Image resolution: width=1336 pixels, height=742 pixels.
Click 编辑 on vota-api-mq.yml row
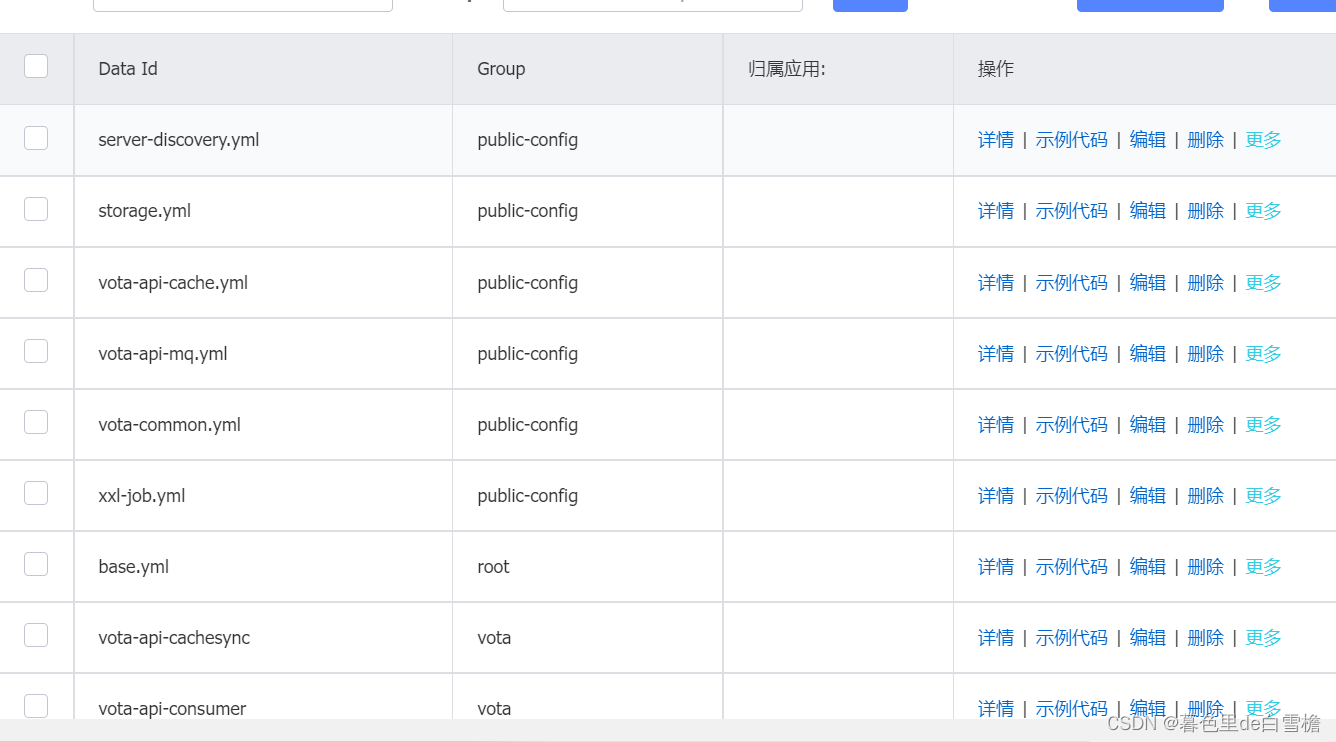coord(1148,354)
